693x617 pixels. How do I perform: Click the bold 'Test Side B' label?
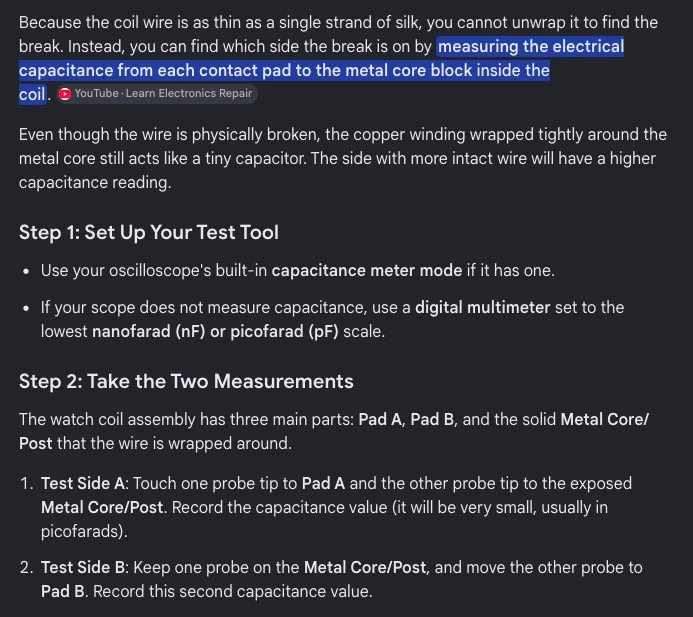(x=83, y=567)
